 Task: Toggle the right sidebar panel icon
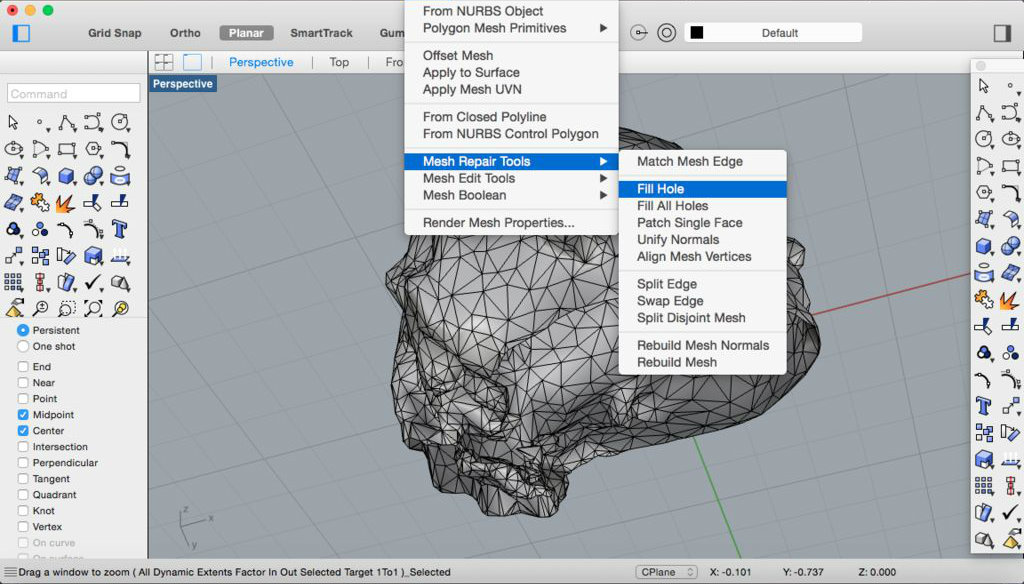click(x=1002, y=33)
